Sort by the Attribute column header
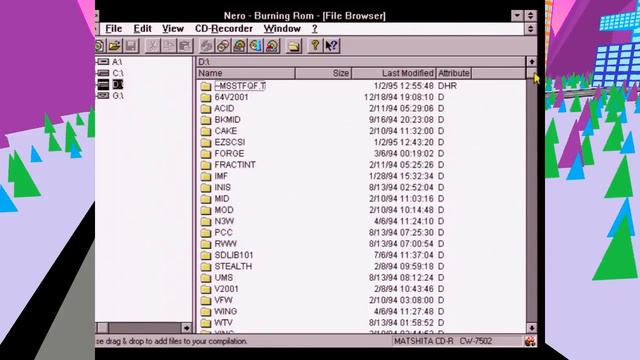The height and width of the screenshot is (360, 640). coord(453,73)
